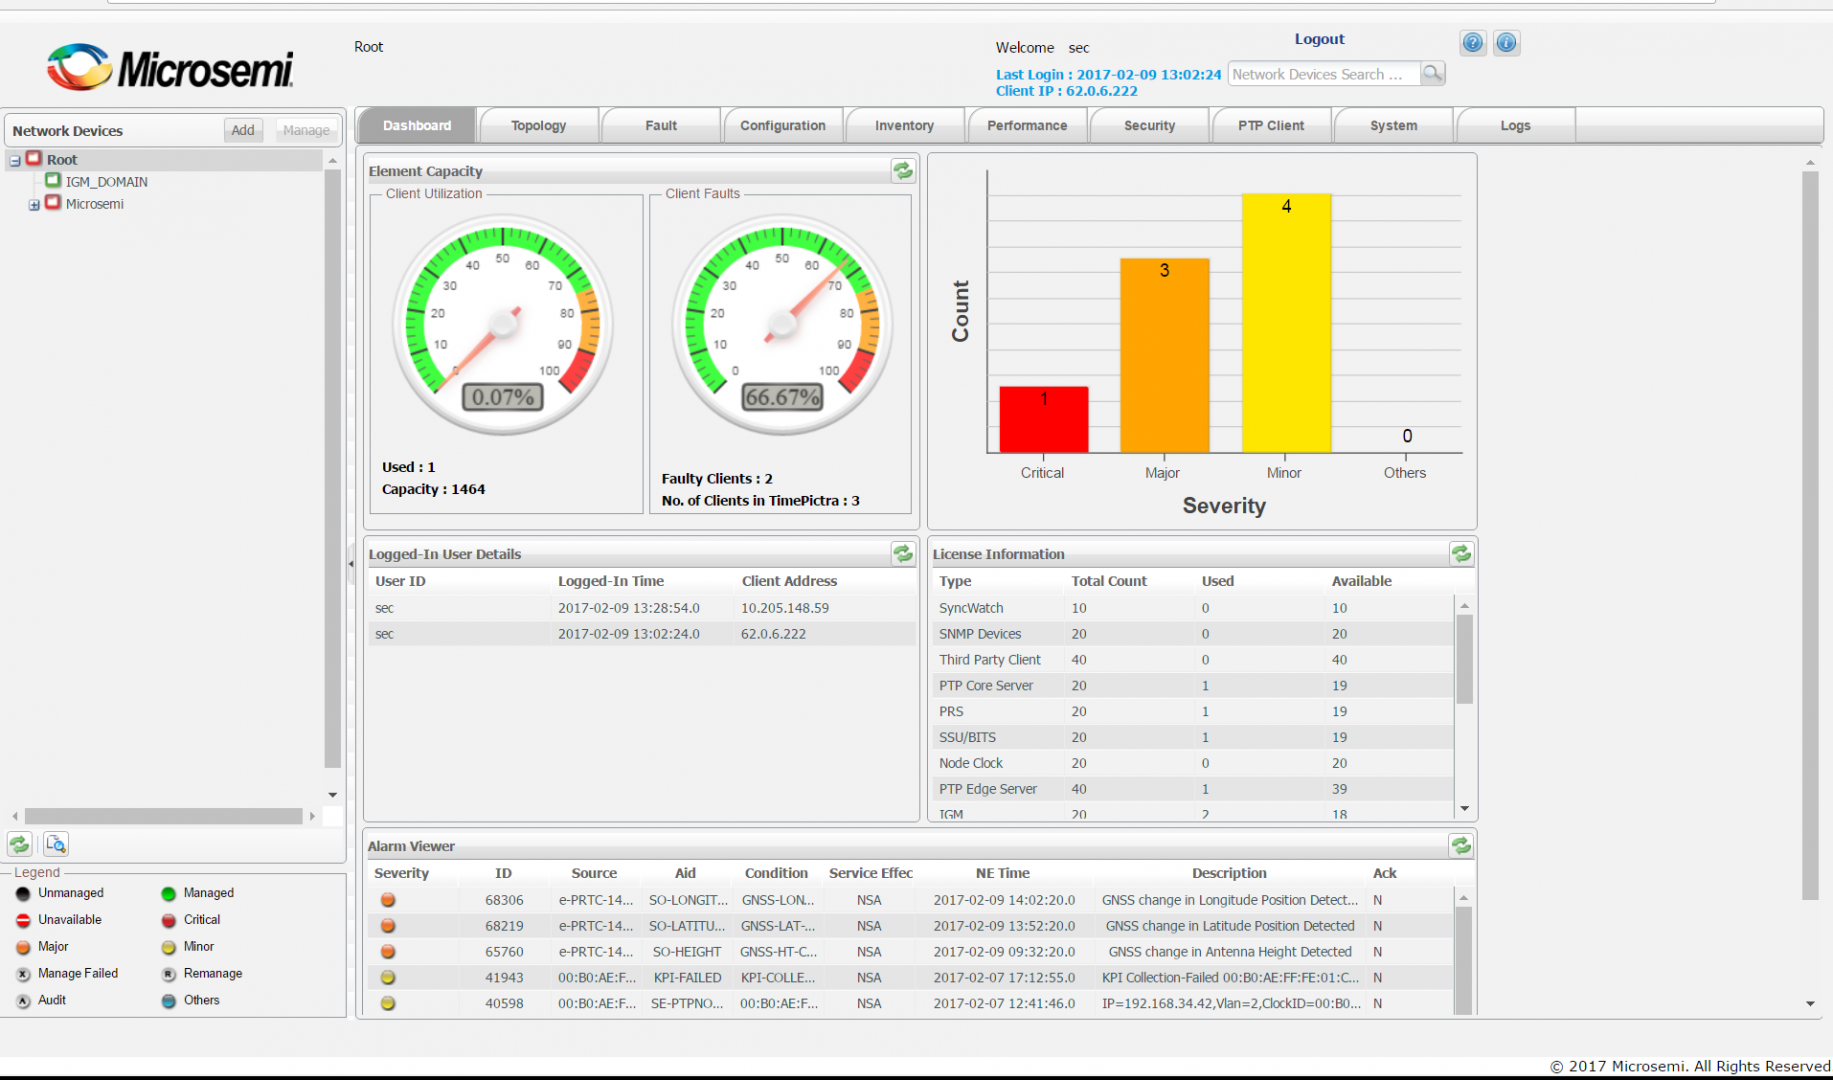Refresh the Element Capacity panel
The image size is (1833, 1080).
pyautogui.click(x=903, y=170)
